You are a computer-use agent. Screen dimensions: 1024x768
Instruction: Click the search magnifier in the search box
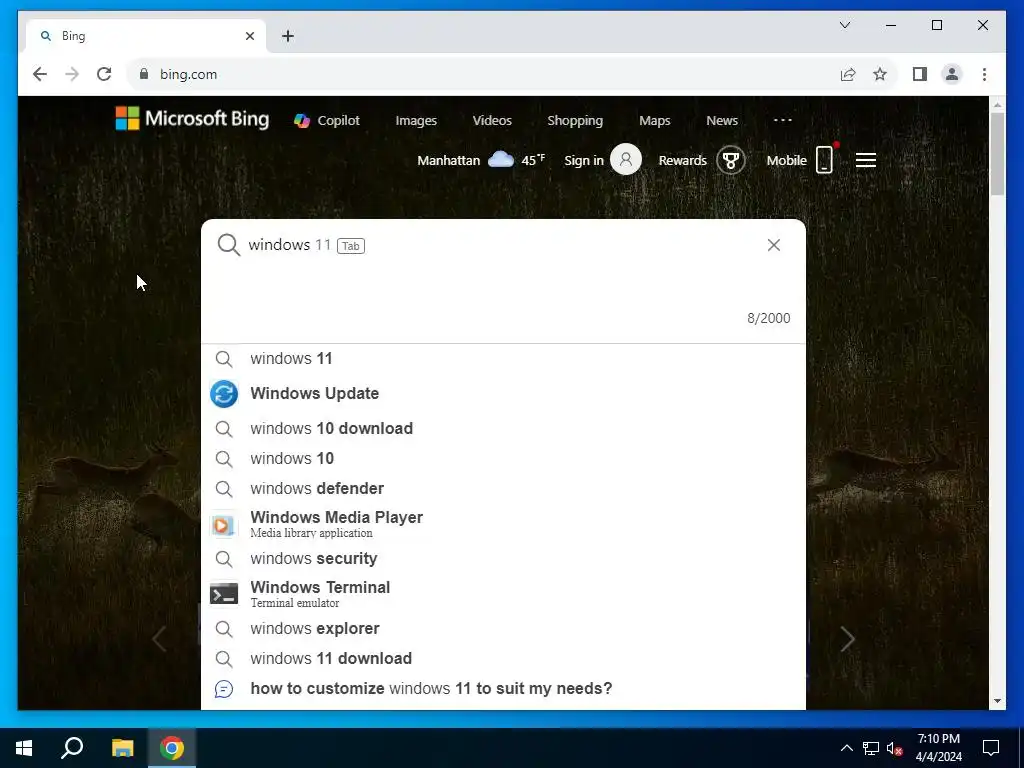229,245
